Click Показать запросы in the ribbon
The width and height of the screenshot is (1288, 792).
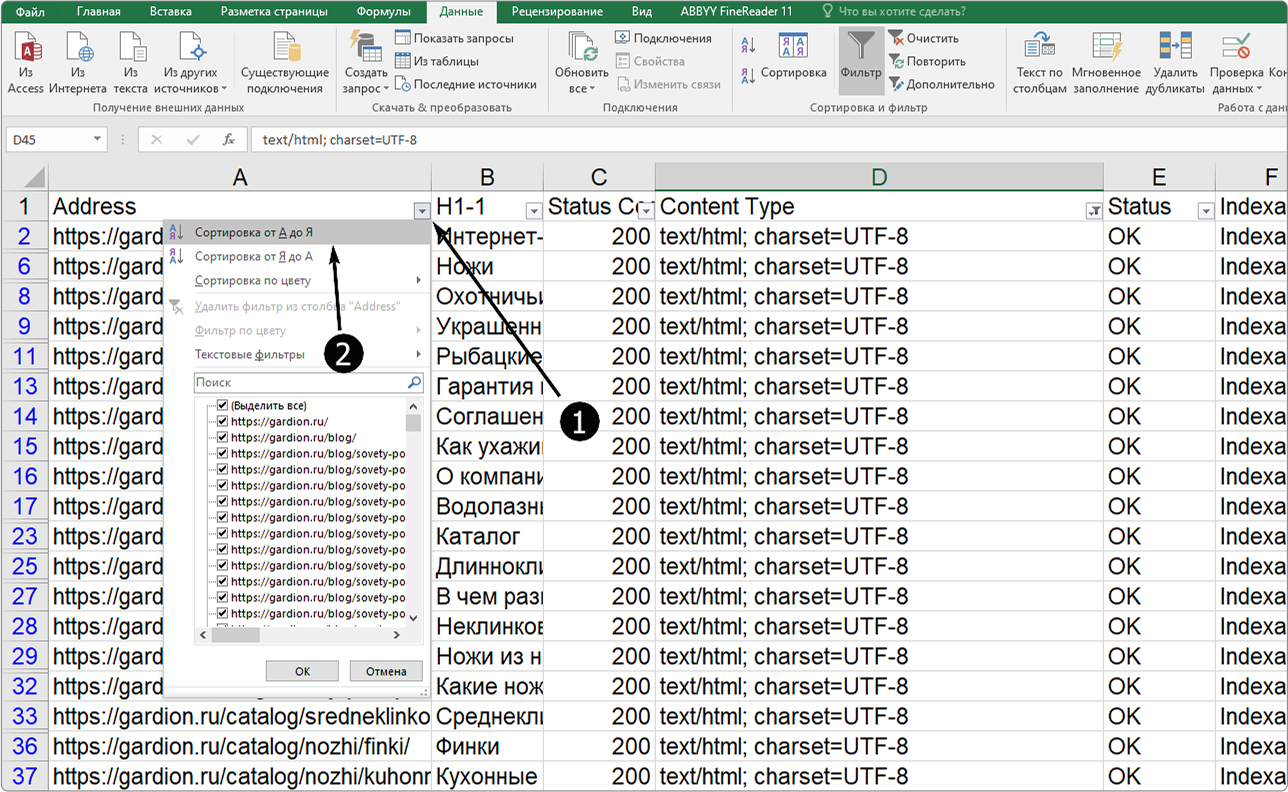(x=455, y=38)
